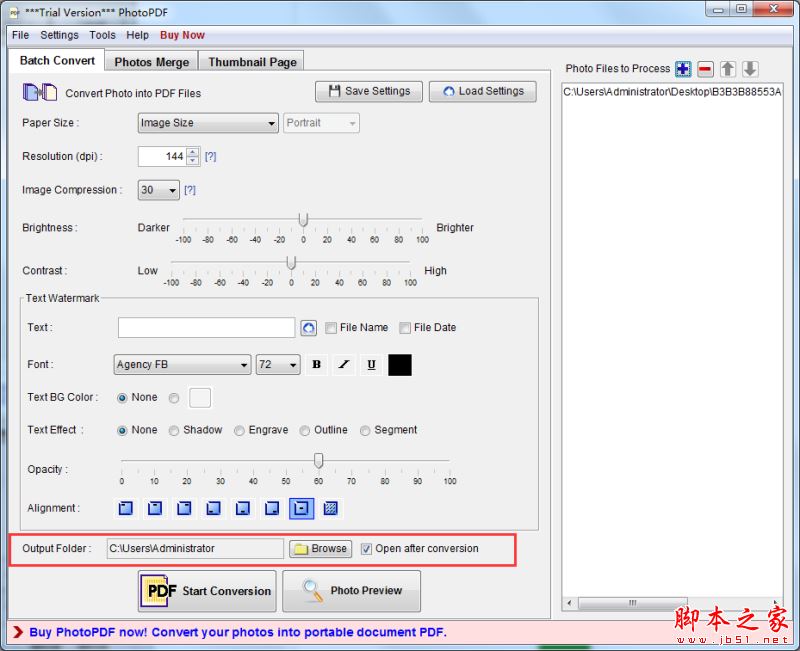This screenshot has height=651, width=800.
Task: Click the Brightness slider handle
Action: coord(303,220)
